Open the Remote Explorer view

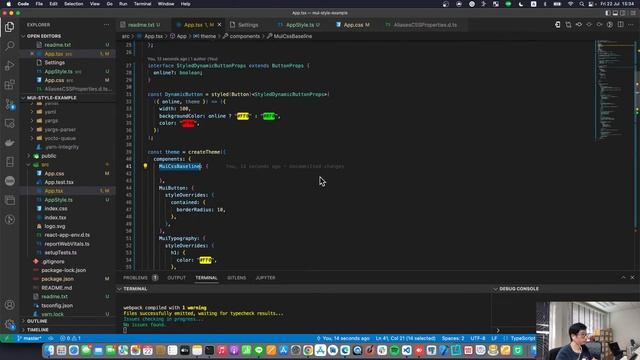click(x=9, y=123)
